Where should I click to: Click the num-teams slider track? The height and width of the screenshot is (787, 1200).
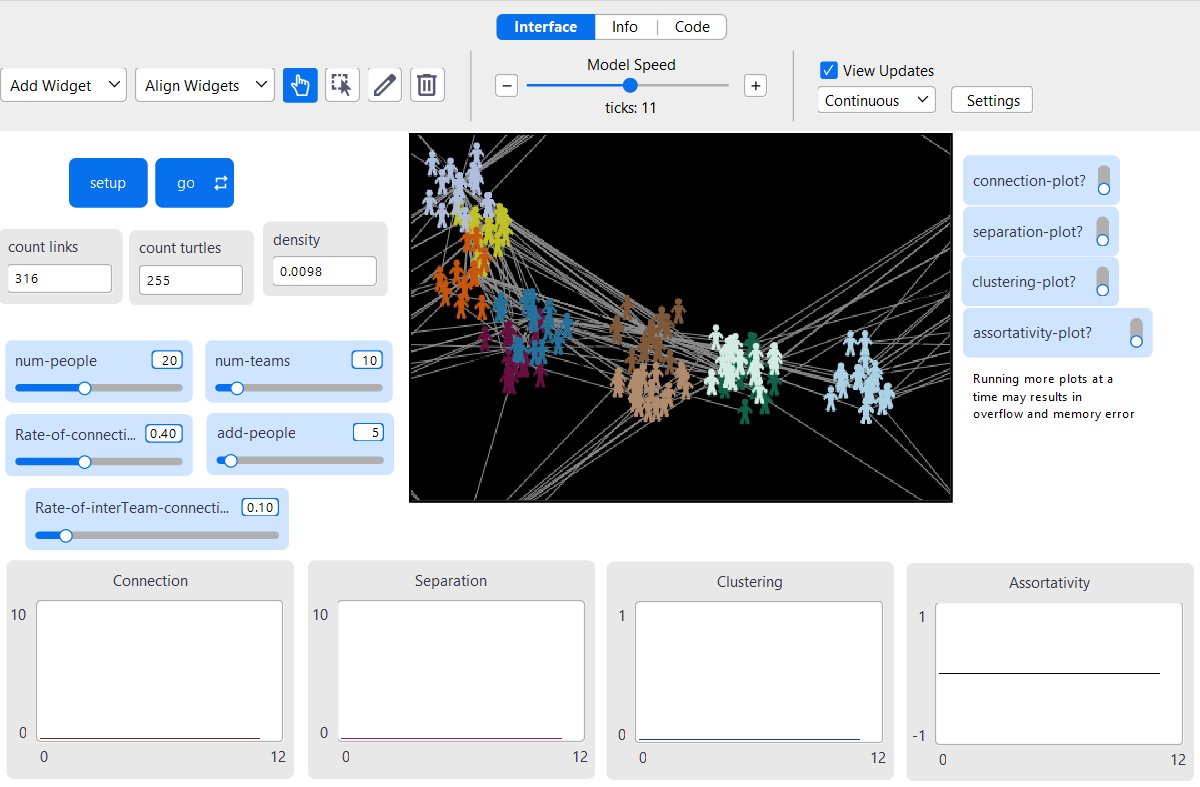pyautogui.click(x=299, y=388)
